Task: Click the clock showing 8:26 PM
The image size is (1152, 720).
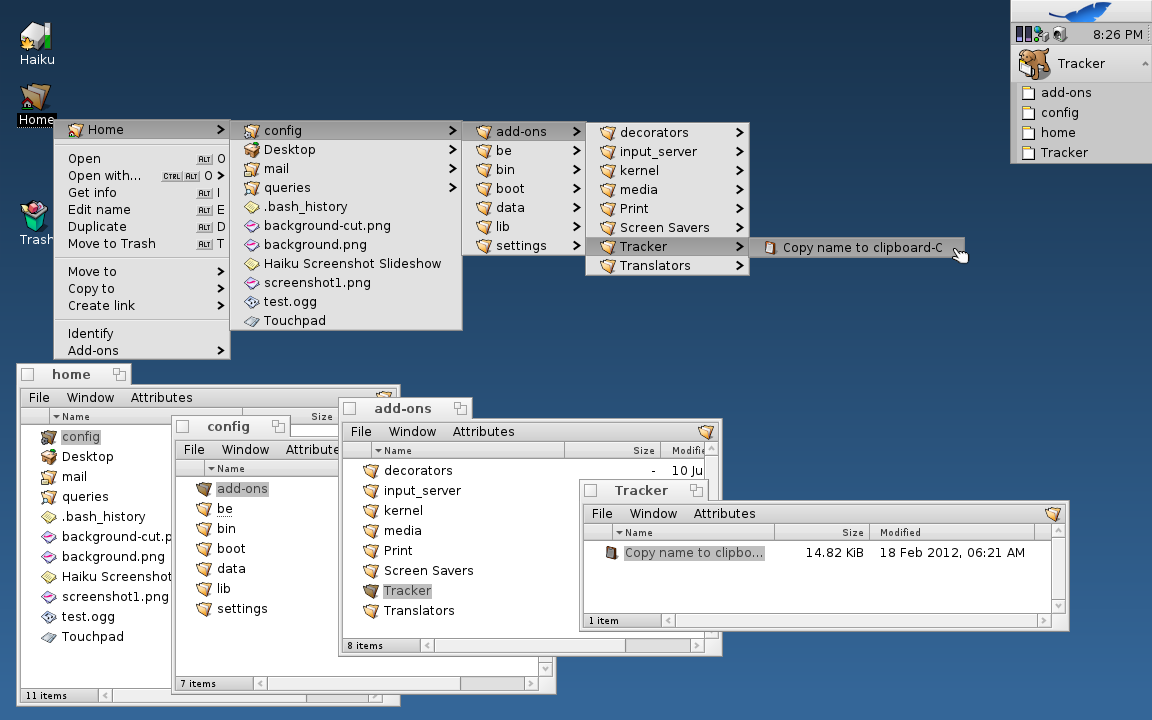Action: tap(1117, 34)
